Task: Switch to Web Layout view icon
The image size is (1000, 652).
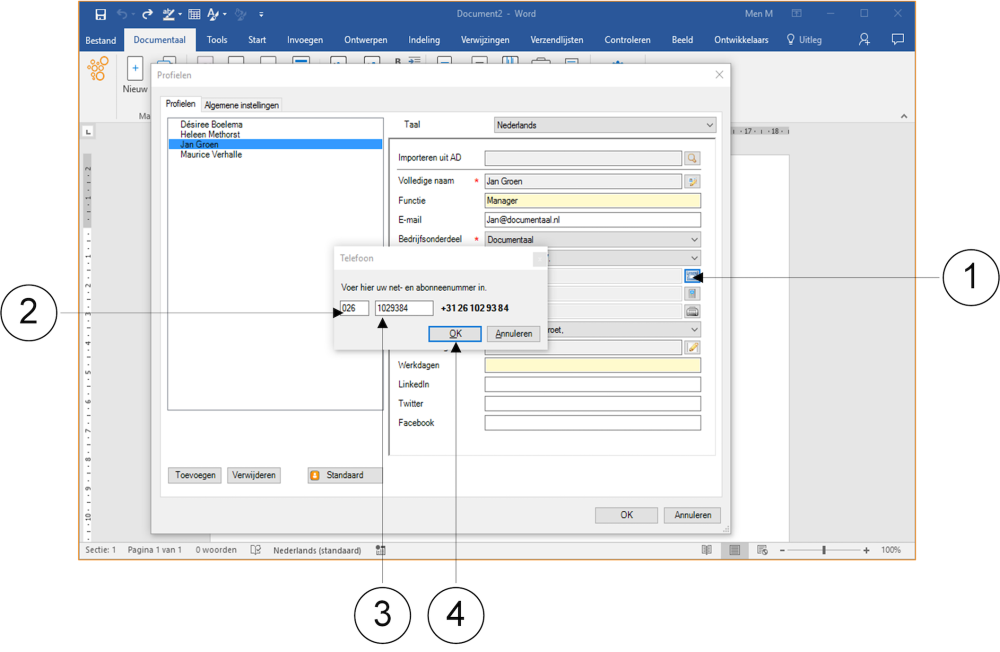Action: (x=762, y=550)
